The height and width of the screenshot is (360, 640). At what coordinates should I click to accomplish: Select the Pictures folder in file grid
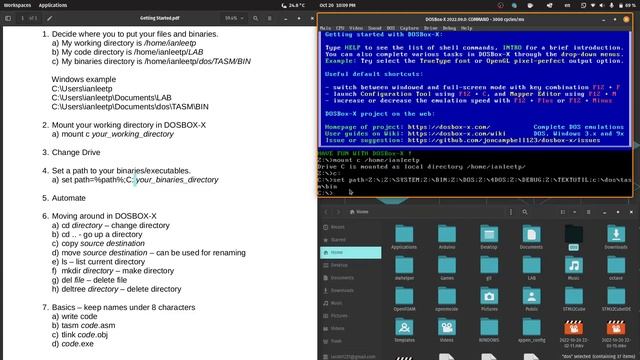(x=489, y=296)
